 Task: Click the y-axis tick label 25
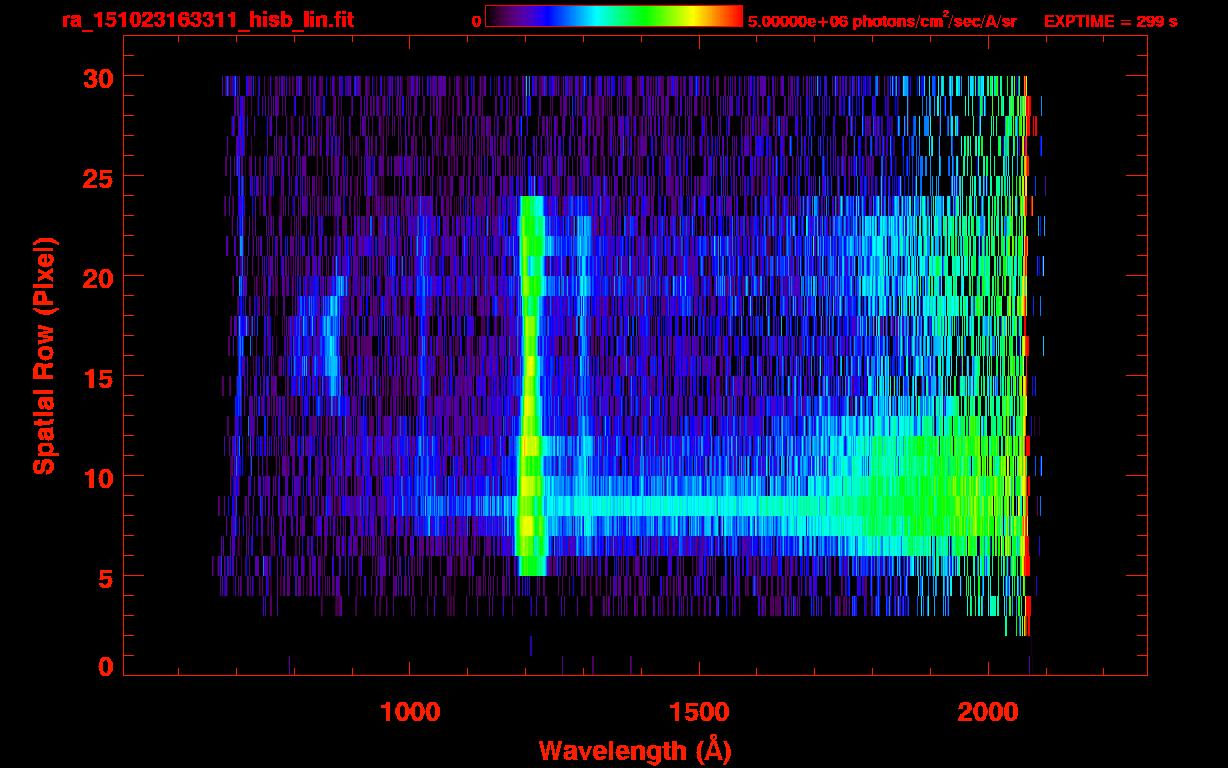[97, 177]
